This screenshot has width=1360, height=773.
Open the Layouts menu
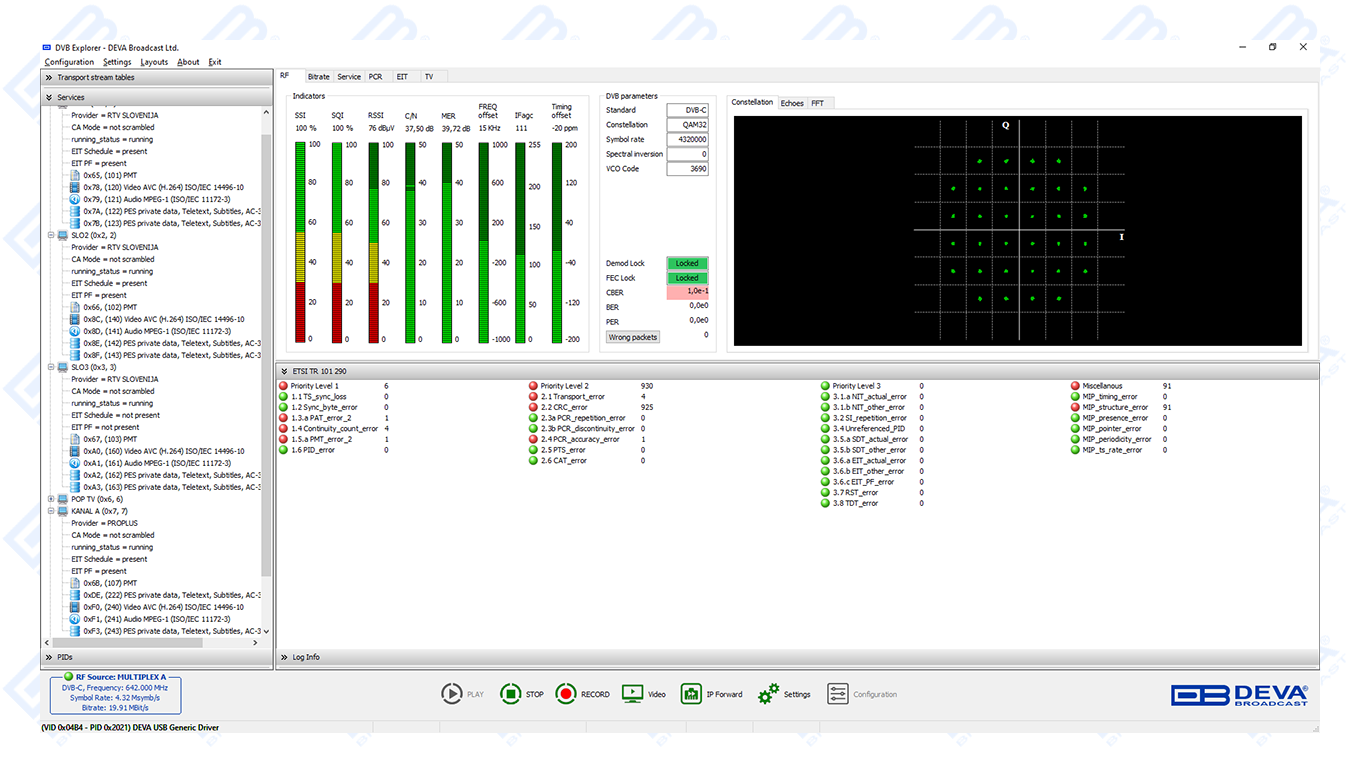click(154, 62)
